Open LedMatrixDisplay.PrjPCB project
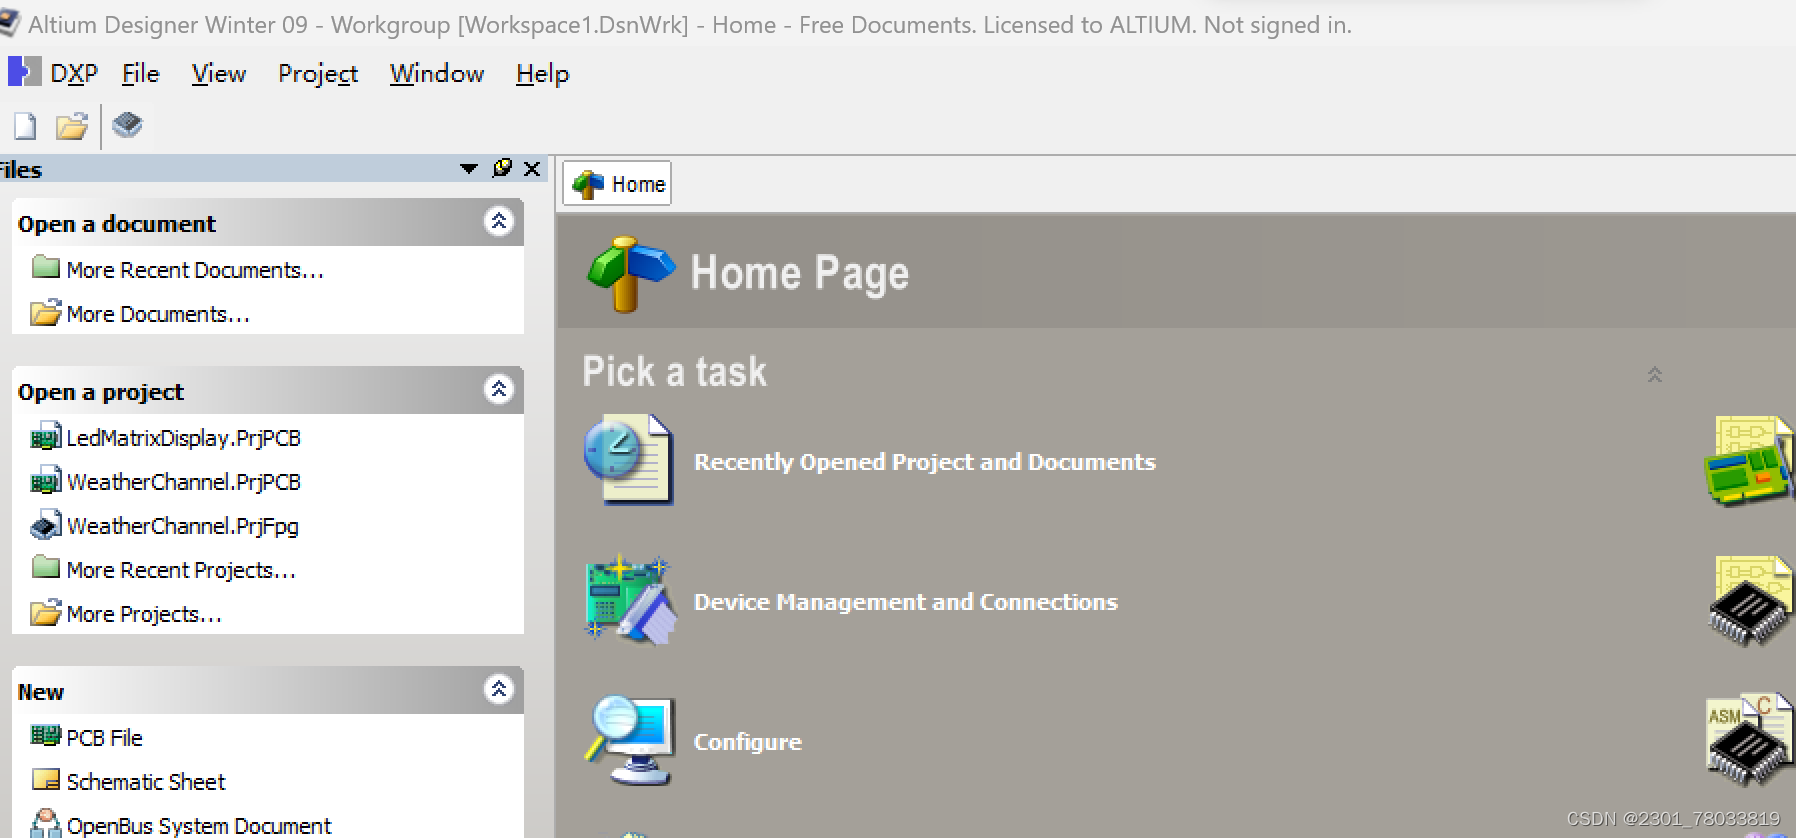This screenshot has width=1796, height=838. pos(183,438)
